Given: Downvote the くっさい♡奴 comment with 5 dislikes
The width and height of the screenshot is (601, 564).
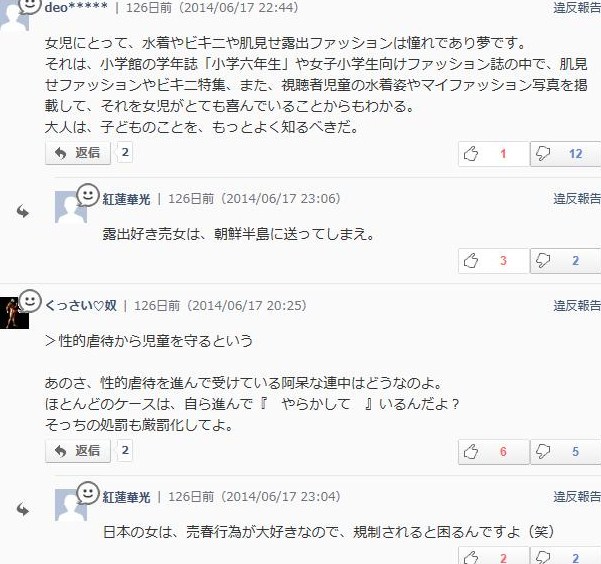Looking at the screenshot, I should pyautogui.click(x=565, y=452).
